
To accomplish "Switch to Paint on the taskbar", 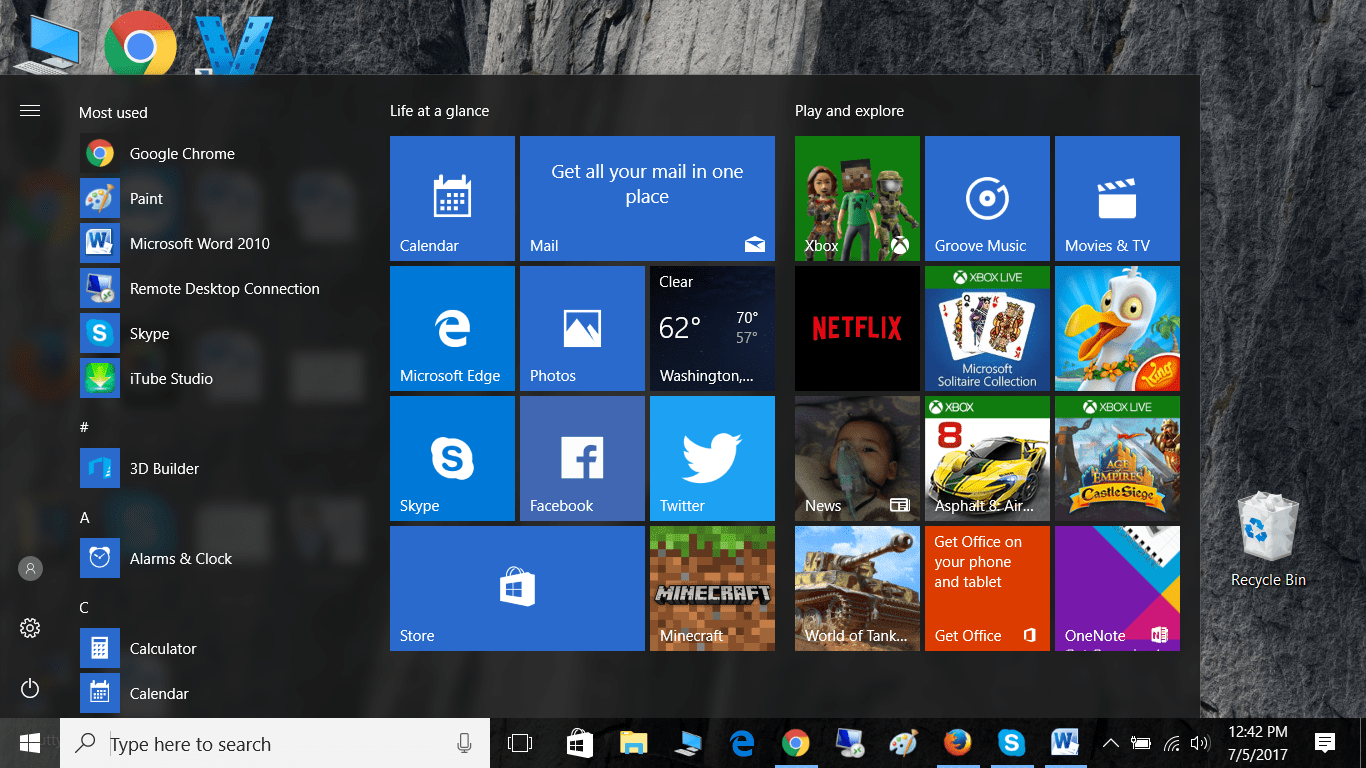I will pyautogui.click(x=903, y=743).
